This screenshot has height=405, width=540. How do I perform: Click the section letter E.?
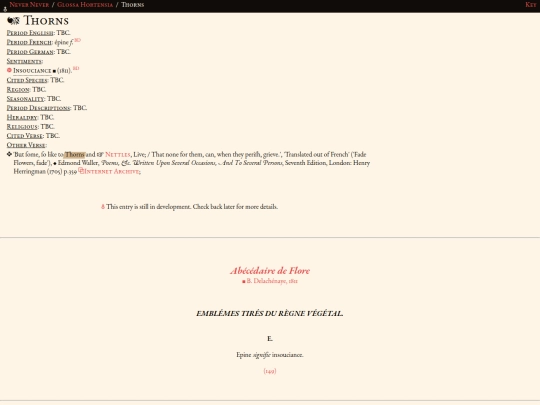point(270,339)
